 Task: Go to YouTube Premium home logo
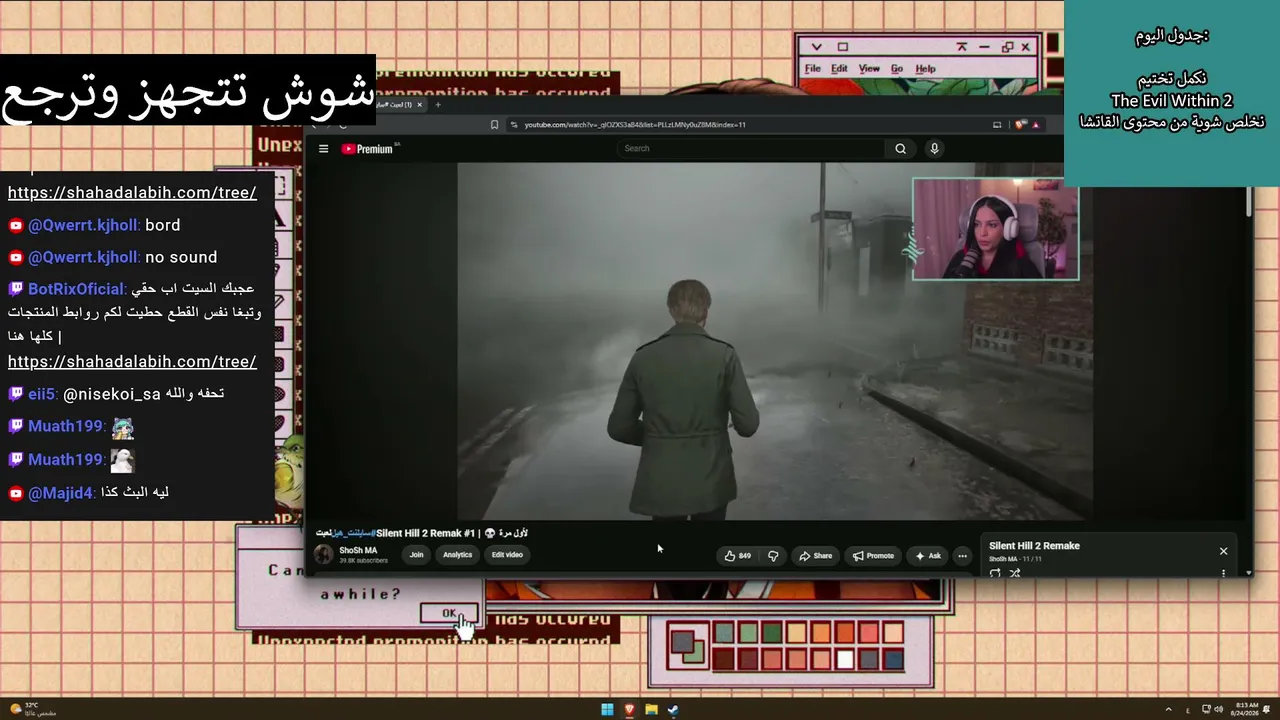pos(367,149)
